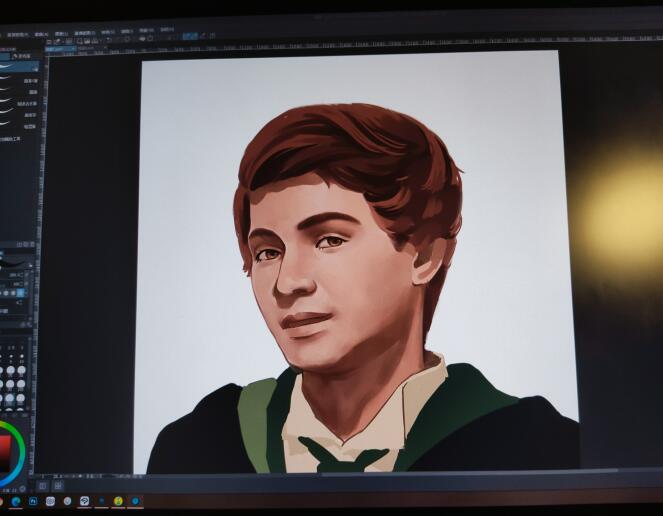Viewport: 663px width, 516px height.
Task: Open the Clip Studio Paint taskbar icon
Action: point(85,501)
